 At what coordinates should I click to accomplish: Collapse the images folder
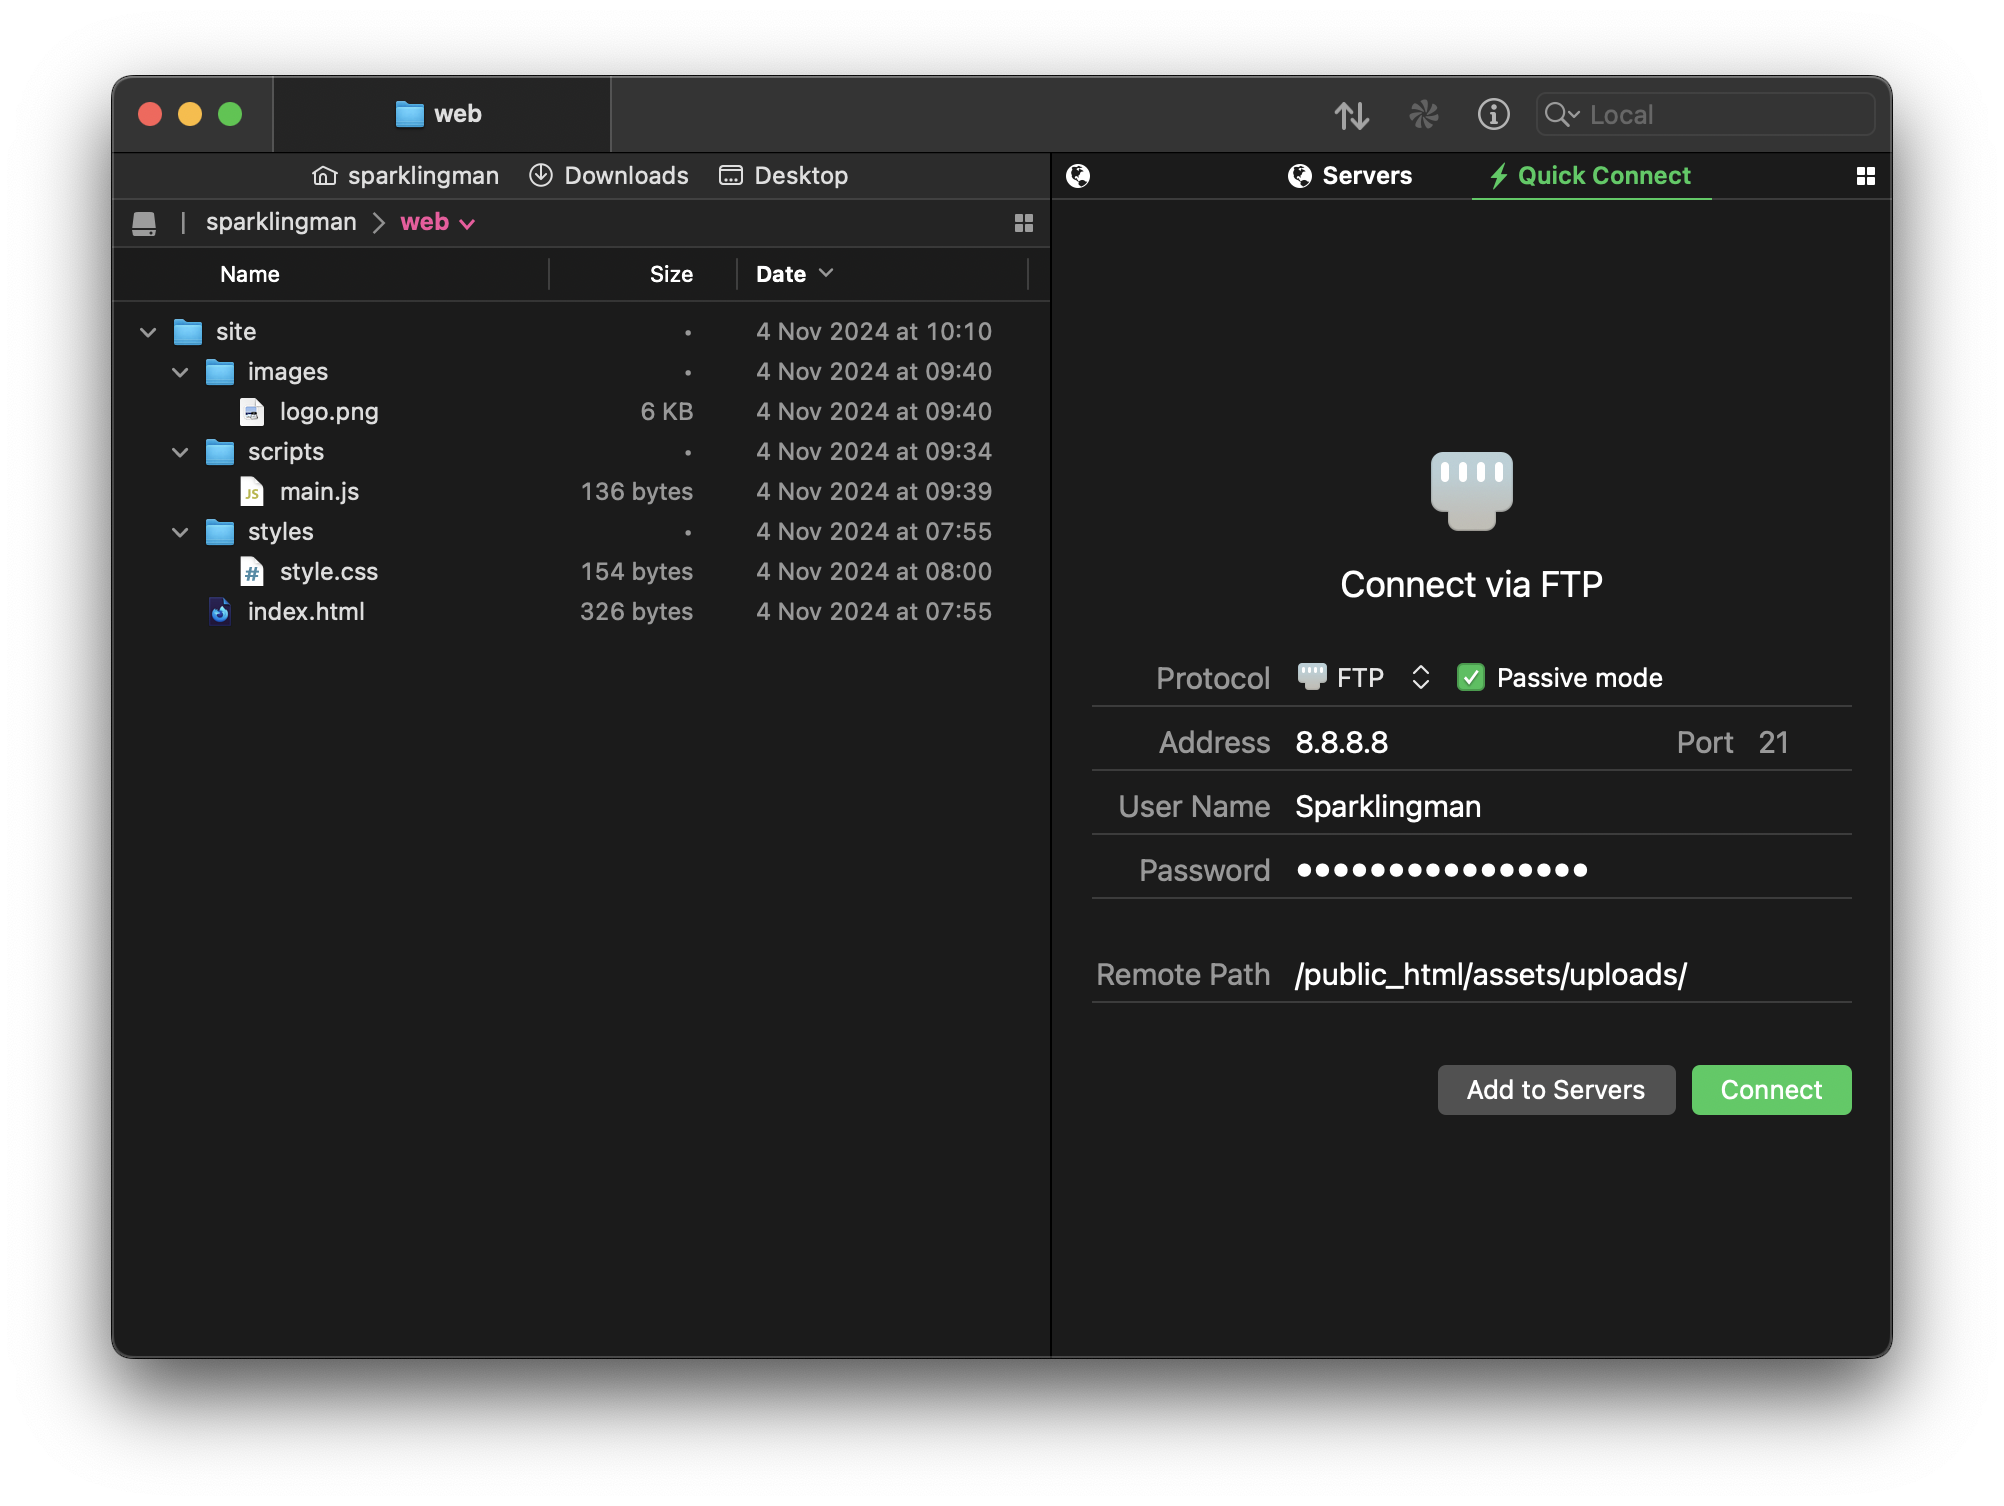[x=180, y=372]
